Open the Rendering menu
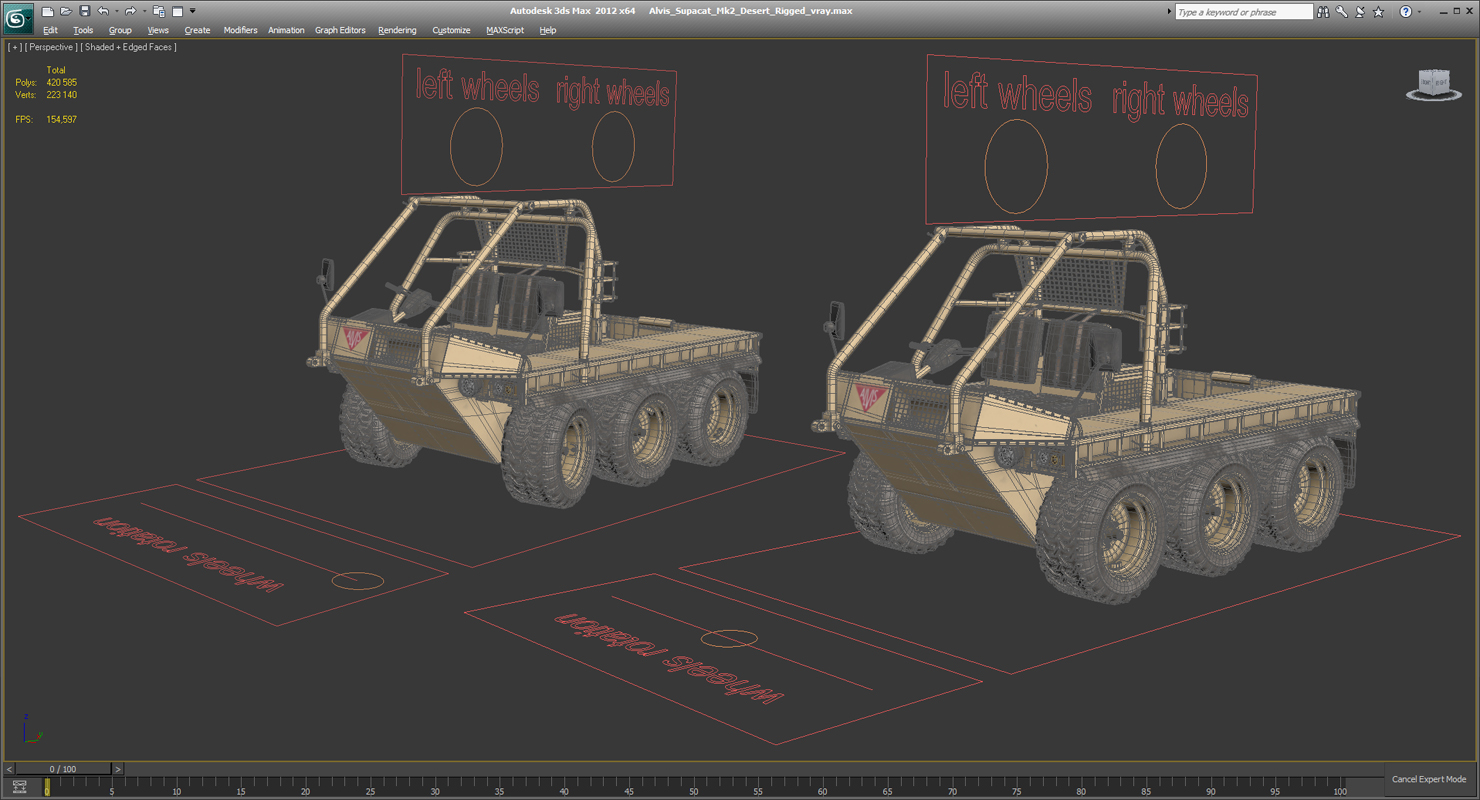Image resolution: width=1480 pixels, height=800 pixels. click(397, 30)
